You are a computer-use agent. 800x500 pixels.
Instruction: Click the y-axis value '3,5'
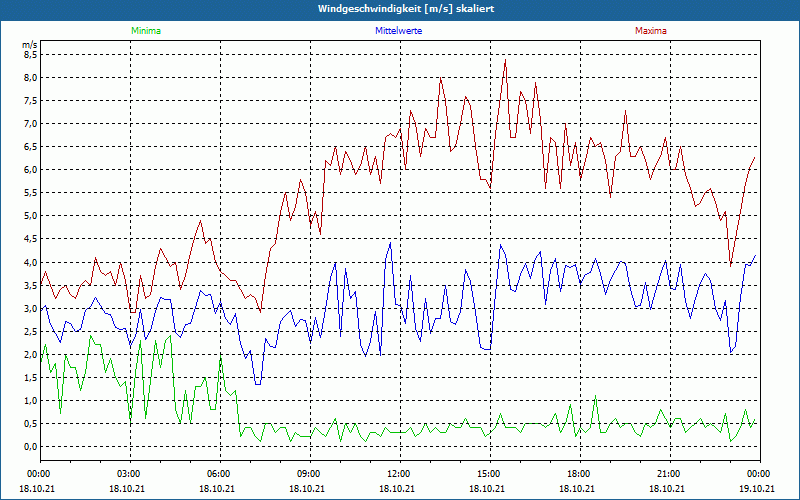(x=31, y=285)
